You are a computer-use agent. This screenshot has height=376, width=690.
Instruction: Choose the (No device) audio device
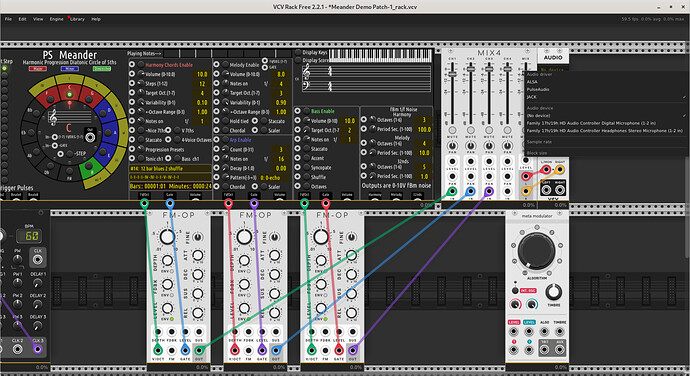(606, 115)
